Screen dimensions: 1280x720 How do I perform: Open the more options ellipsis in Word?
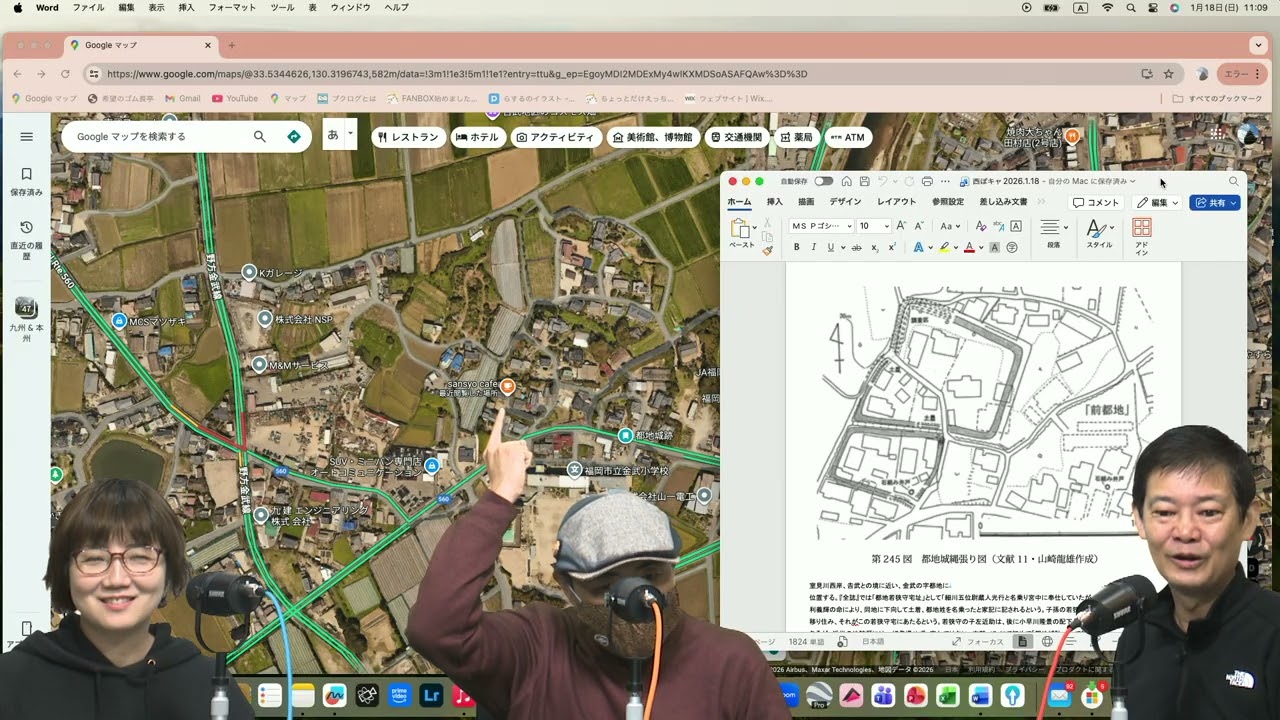coord(945,181)
